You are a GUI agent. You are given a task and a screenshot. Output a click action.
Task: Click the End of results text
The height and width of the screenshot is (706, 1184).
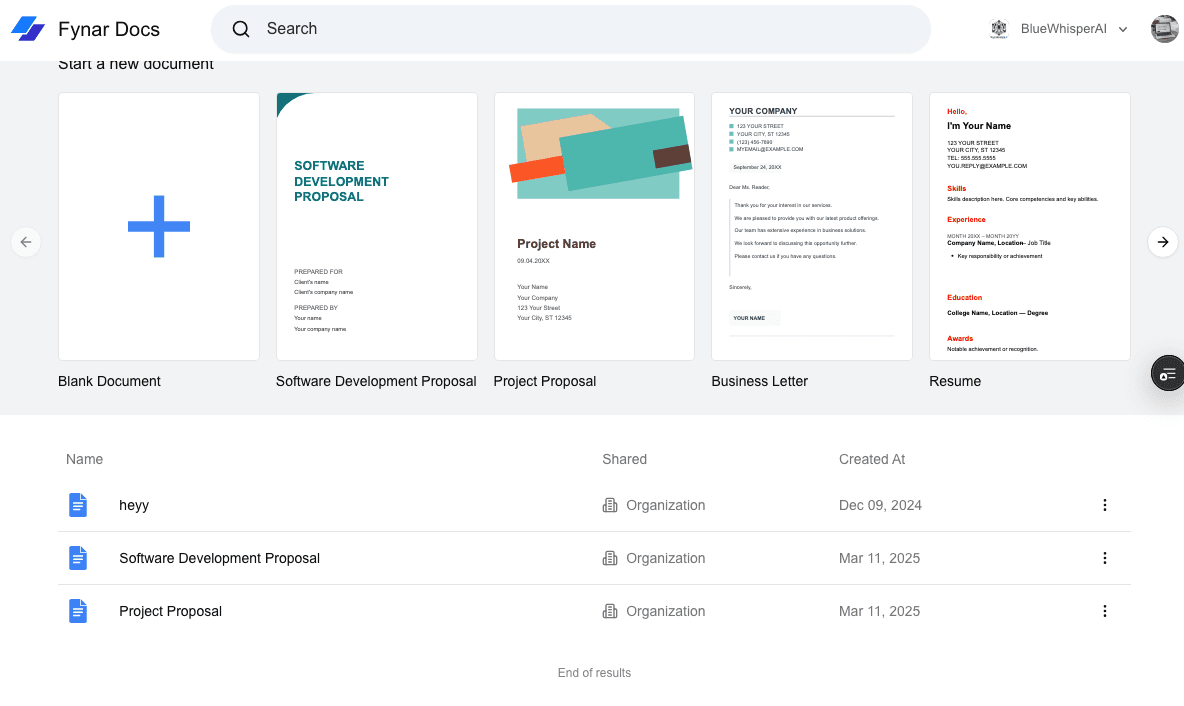(x=594, y=673)
